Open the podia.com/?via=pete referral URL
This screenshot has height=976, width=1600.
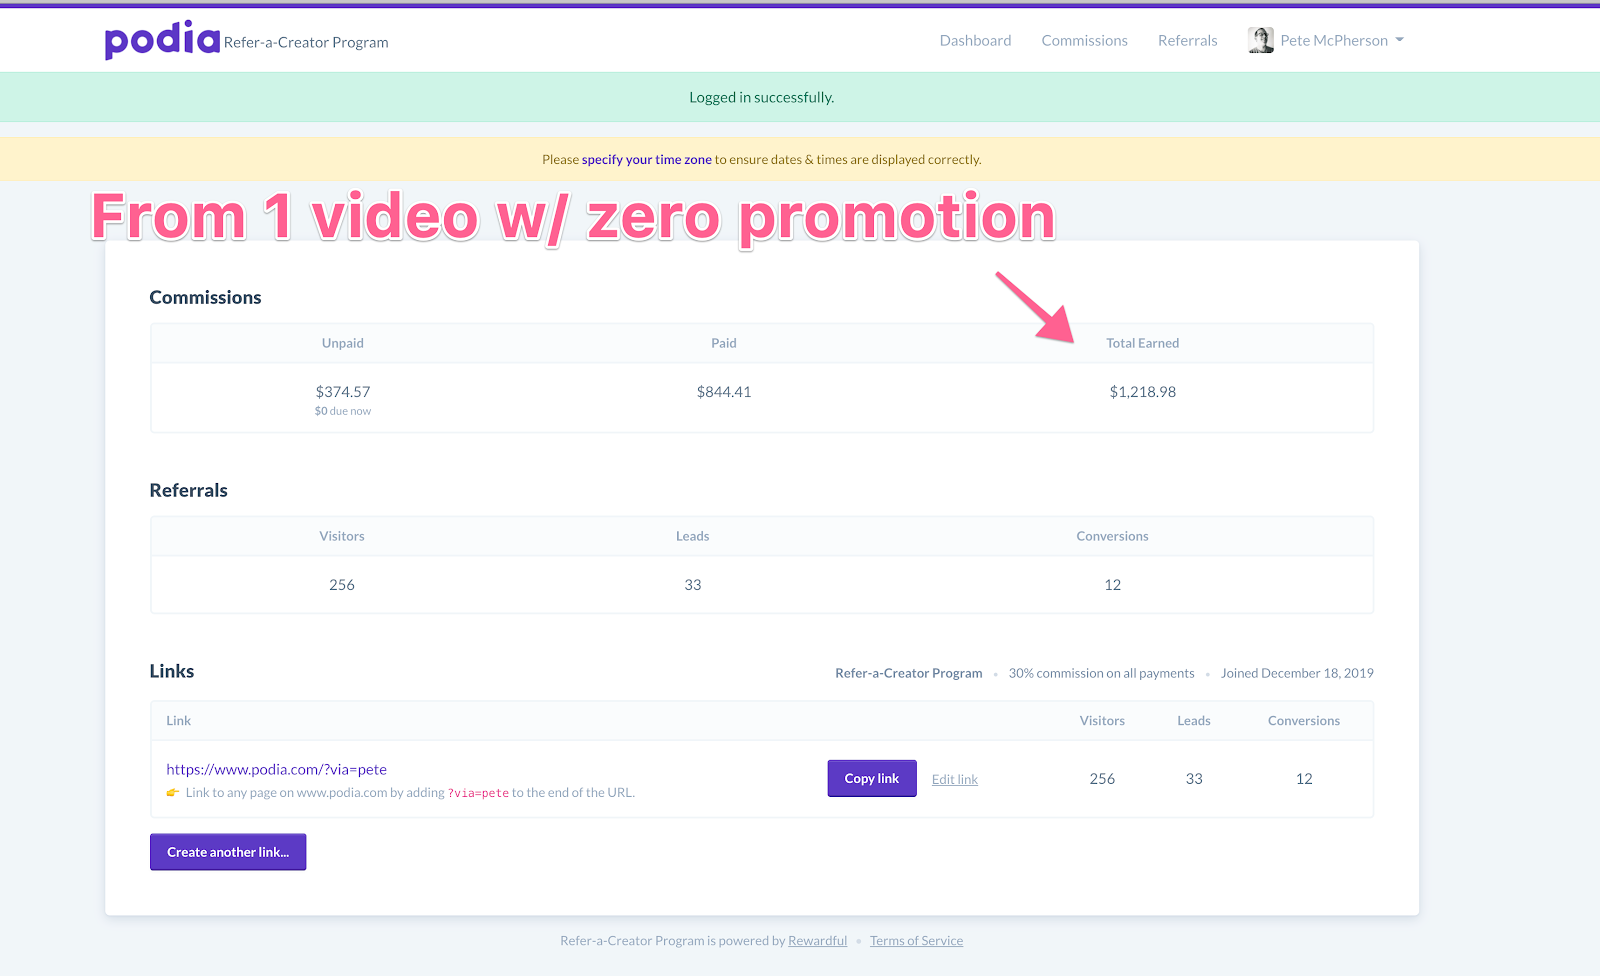[x=276, y=769]
